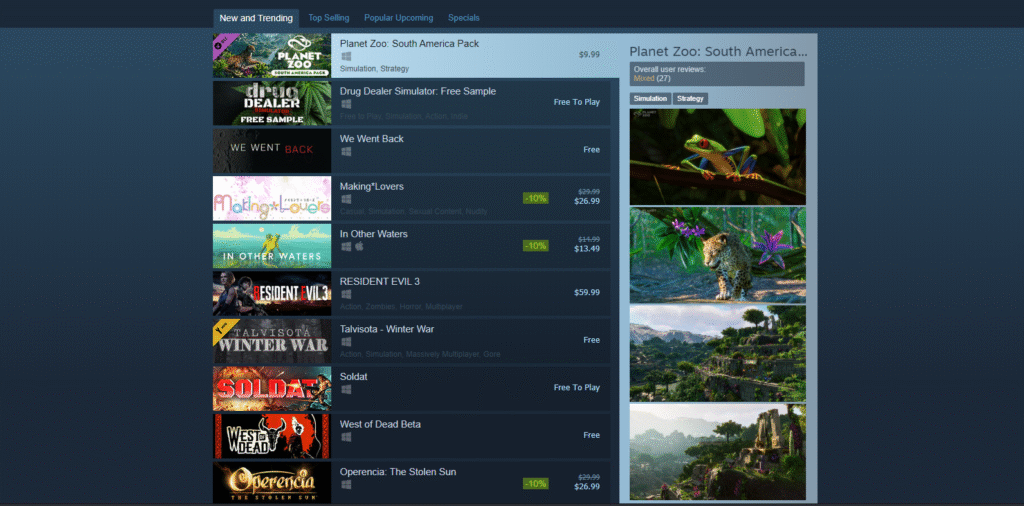The image size is (1024, 506).
Task: Click the We Went Back capsule image
Action: pos(272,151)
